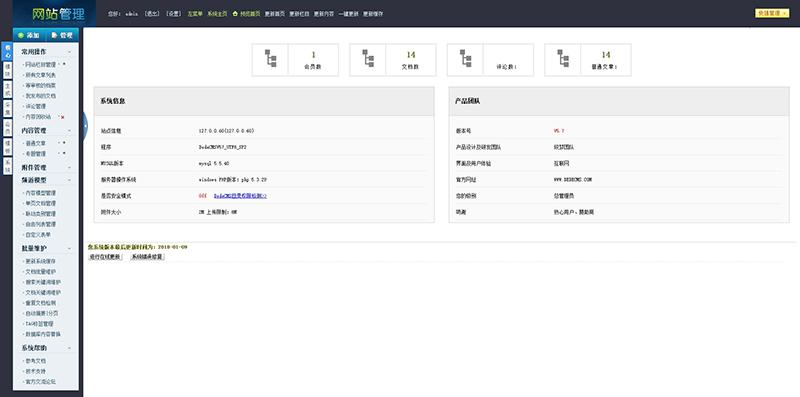This screenshot has height=397, width=800.
Task: Switch to the 会员 vertical tab
Action: tap(7, 128)
